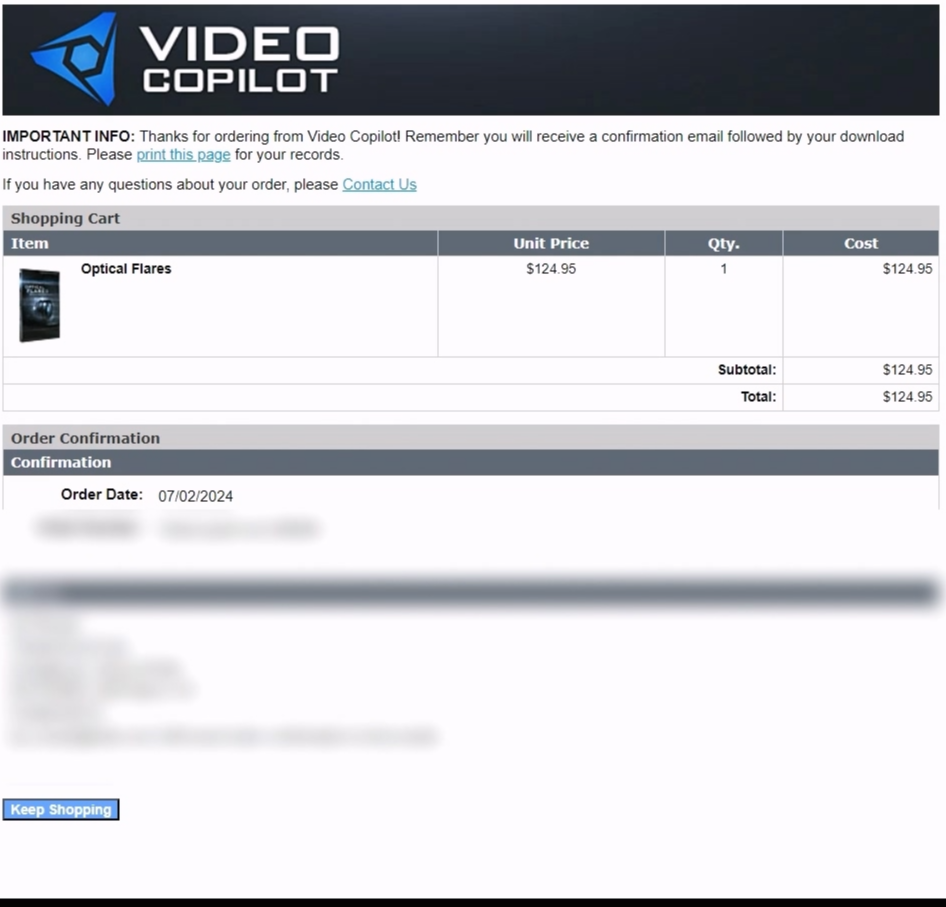946x907 pixels.
Task: Select the order date 07/02/2024
Action: (195, 496)
